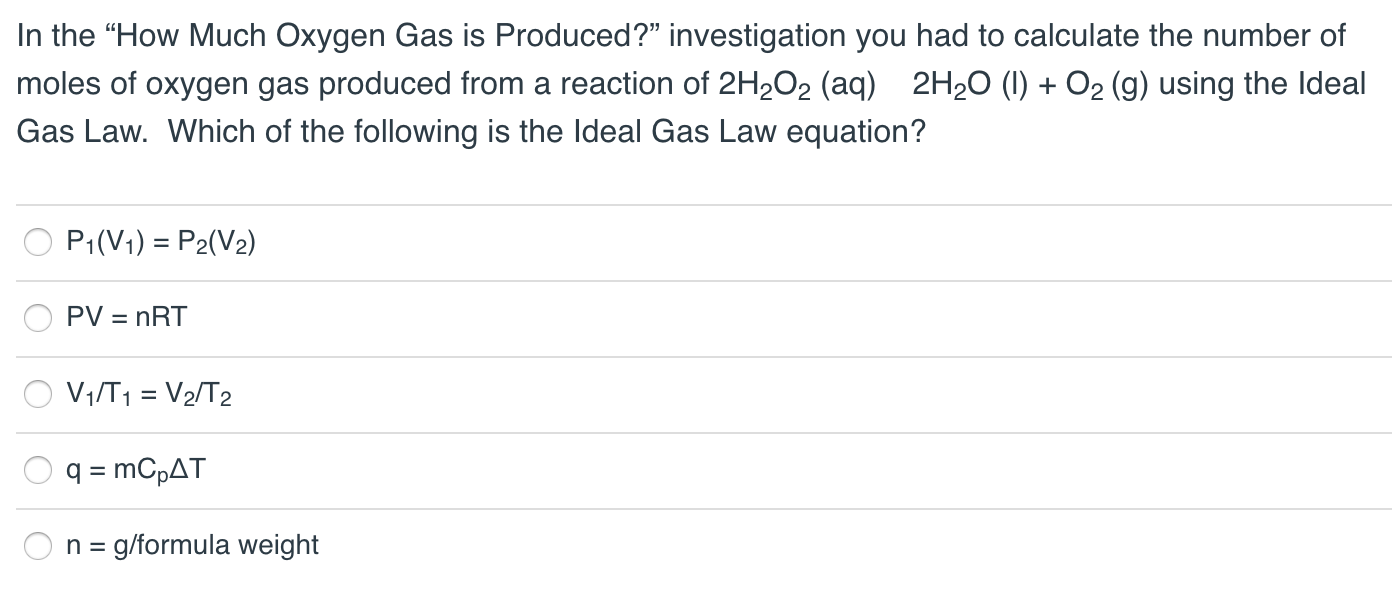Select the radio button for V1/T1 = V2/T2
Screen dimensions: 1392x598
click(x=38, y=394)
